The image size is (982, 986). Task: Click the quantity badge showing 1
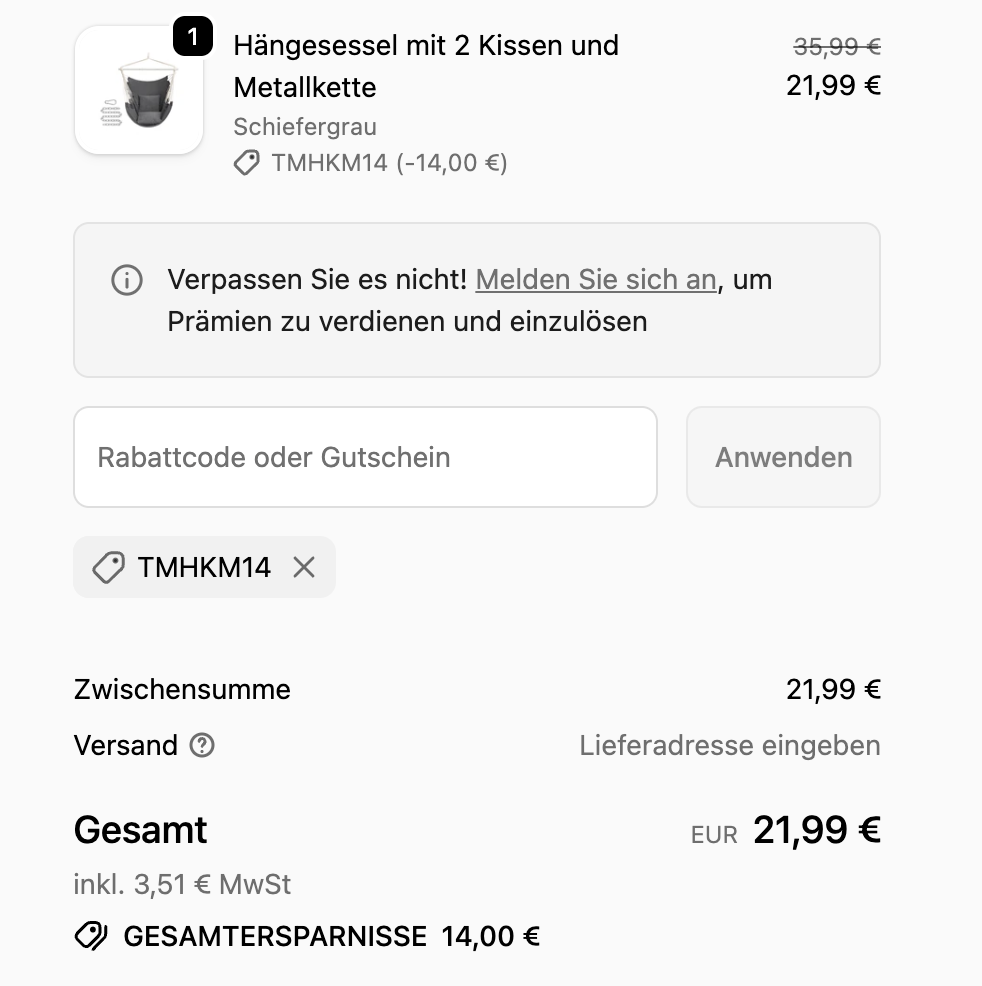(x=192, y=39)
